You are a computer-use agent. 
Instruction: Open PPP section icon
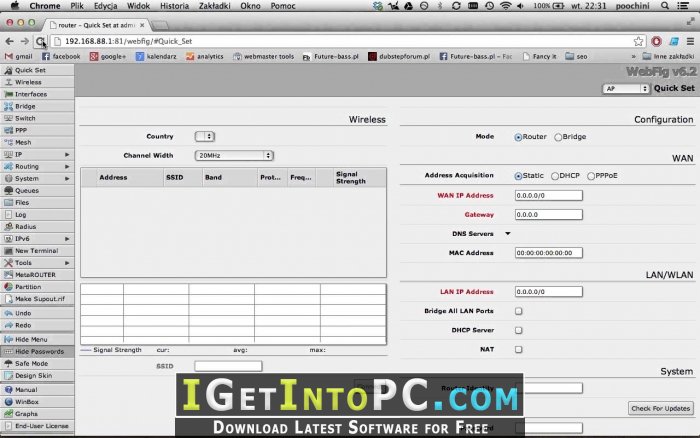click(8, 130)
